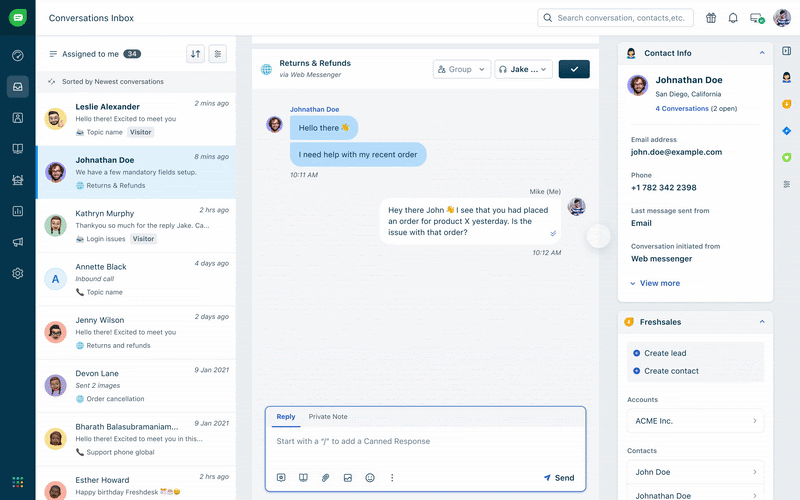The height and width of the screenshot is (500, 800).
Task: Open Jenny Wilson's conversation
Action: coord(136,332)
